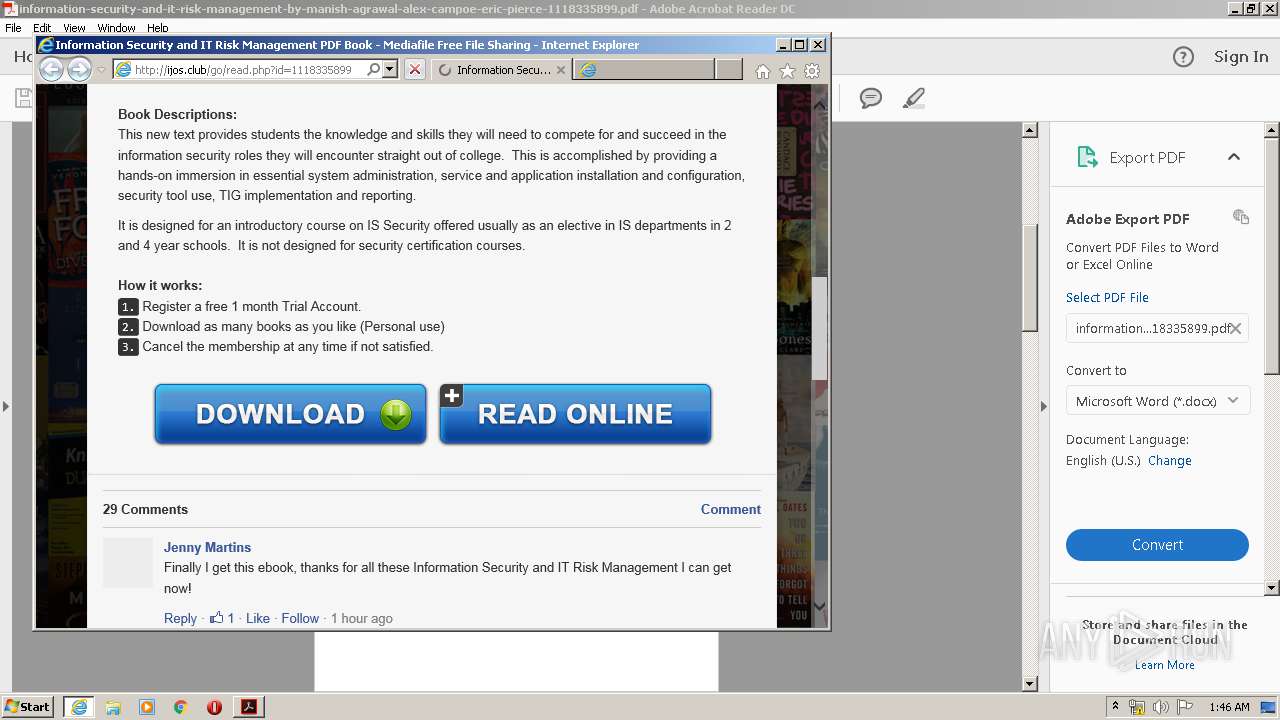
Task: Collapse Acrobat right tools pane arrow
Action: coord(1044,406)
